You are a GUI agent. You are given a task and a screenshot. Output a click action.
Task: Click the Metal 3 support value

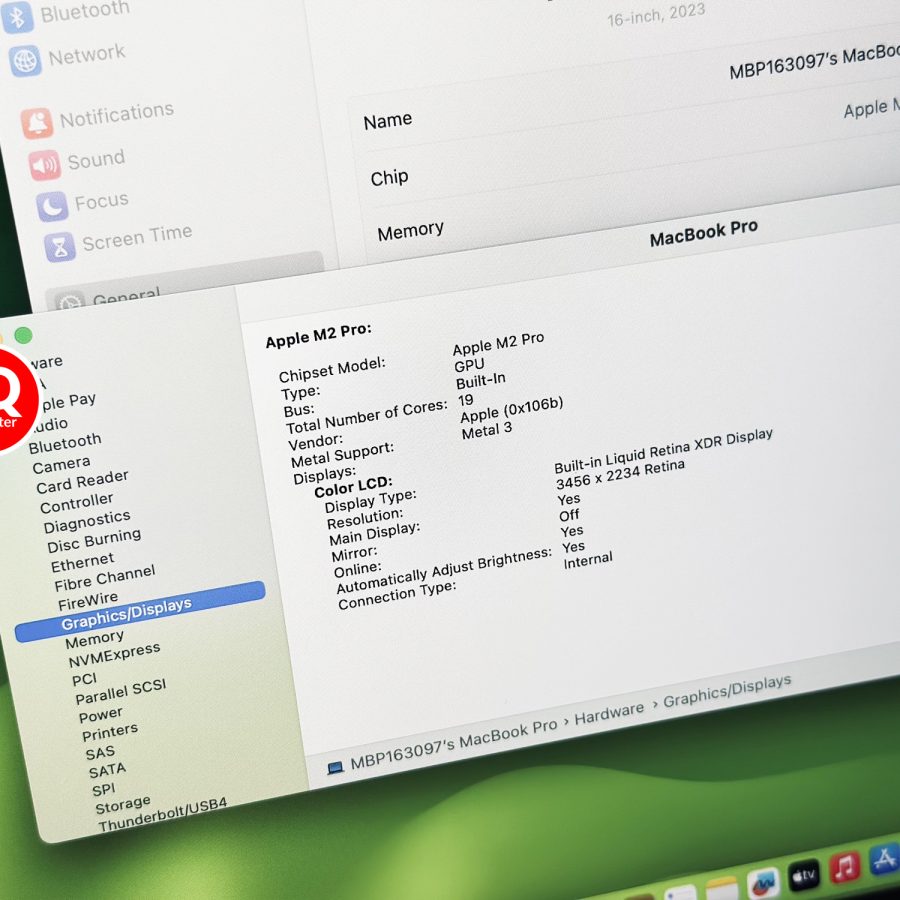point(487,430)
